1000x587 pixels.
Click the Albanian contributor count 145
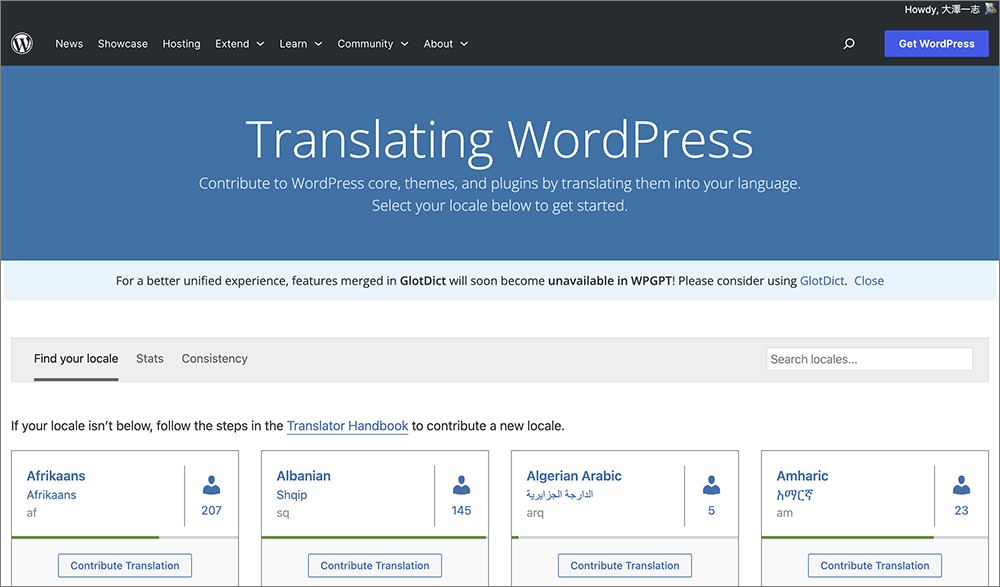(461, 510)
